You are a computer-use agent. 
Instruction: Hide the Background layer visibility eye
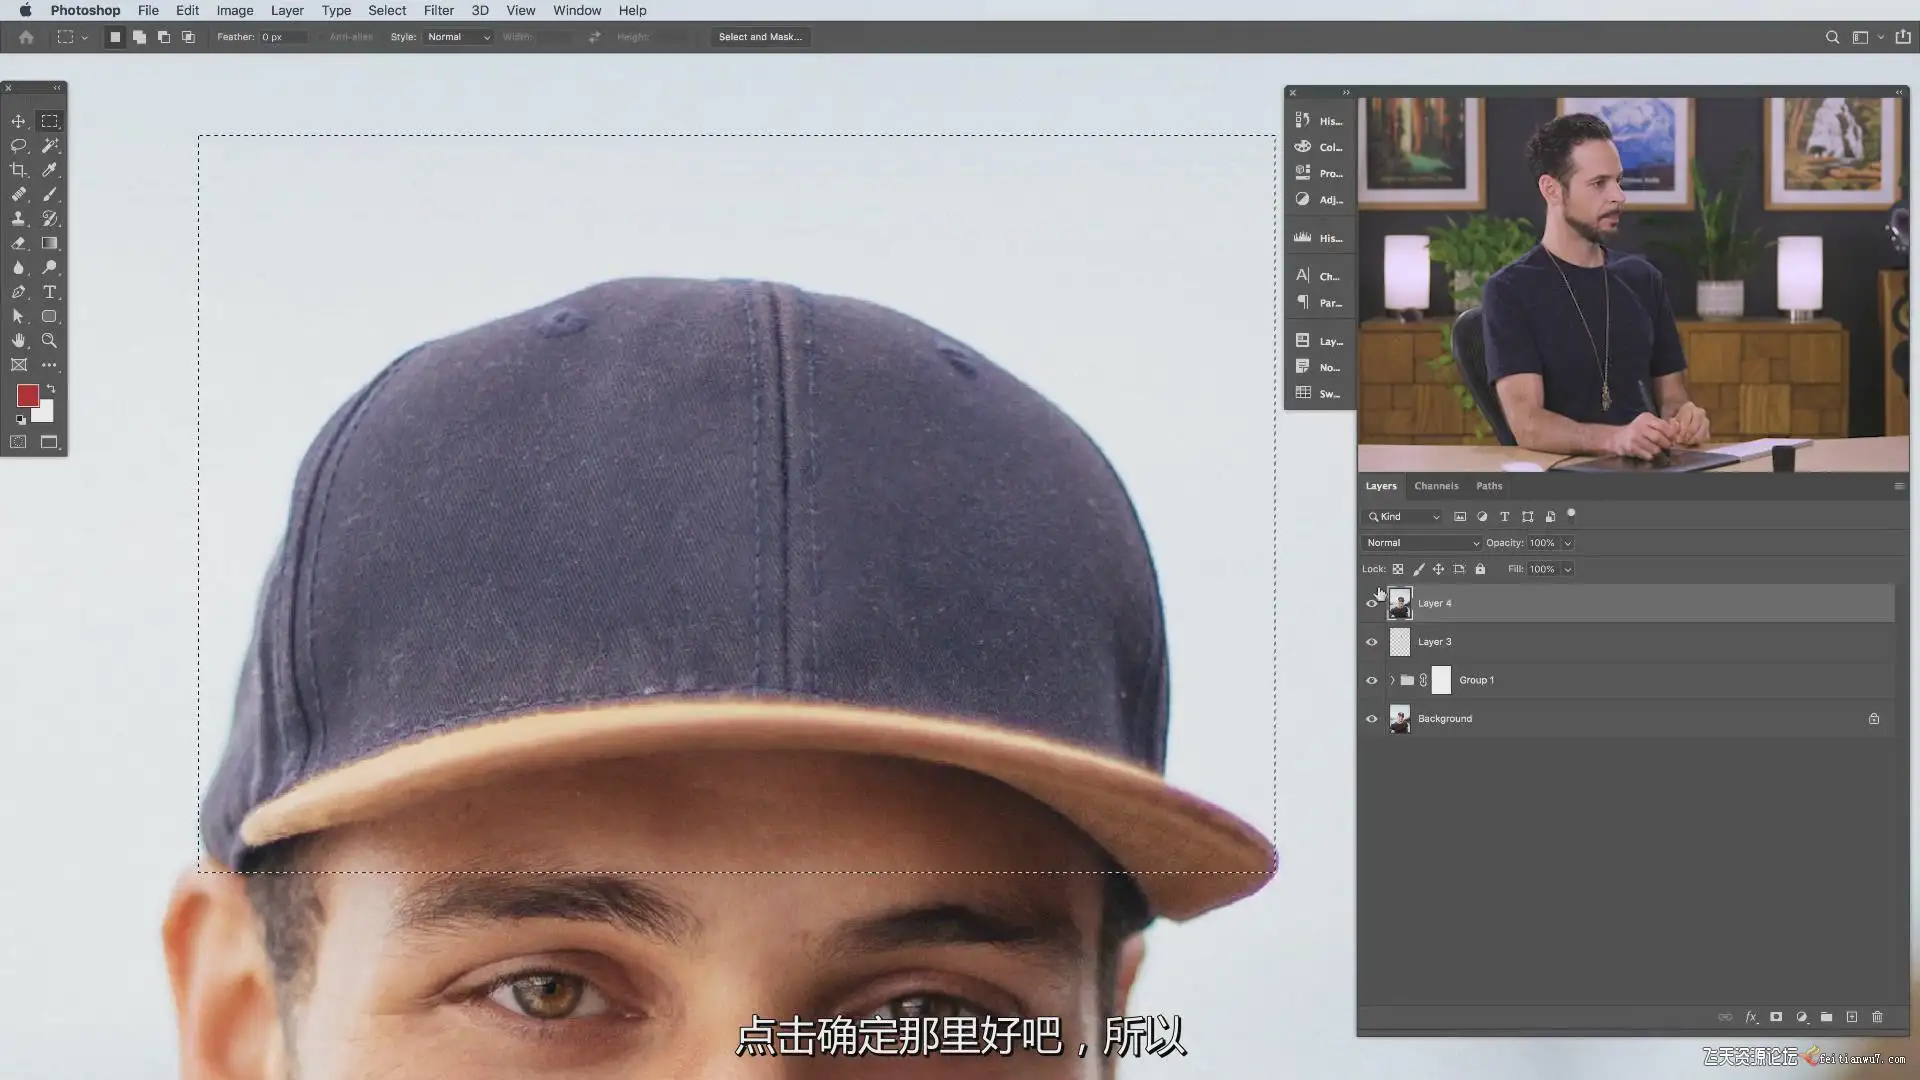[1372, 719]
